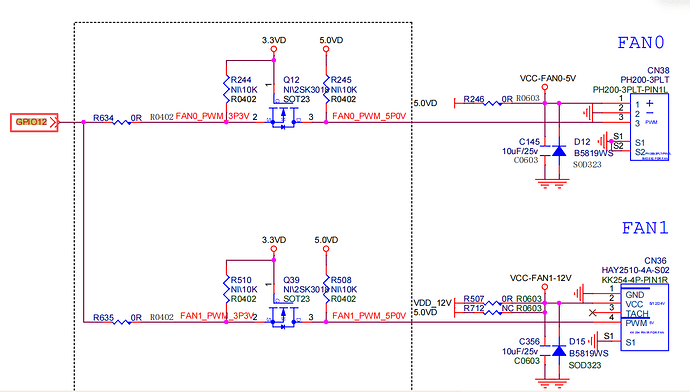Click the FAN1 title text

pyautogui.click(x=645, y=228)
